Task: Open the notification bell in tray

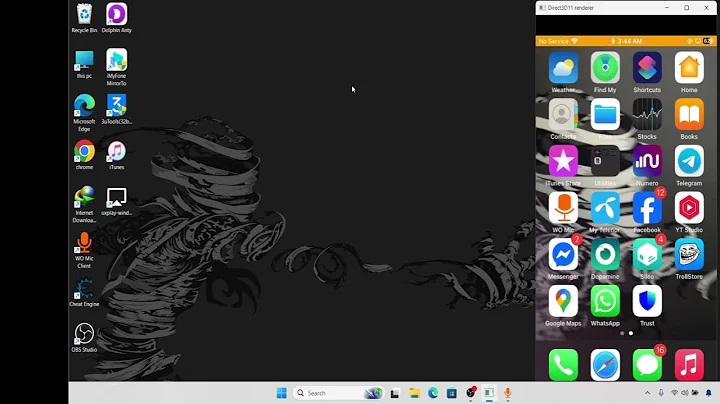Action: click(x=709, y=393)
